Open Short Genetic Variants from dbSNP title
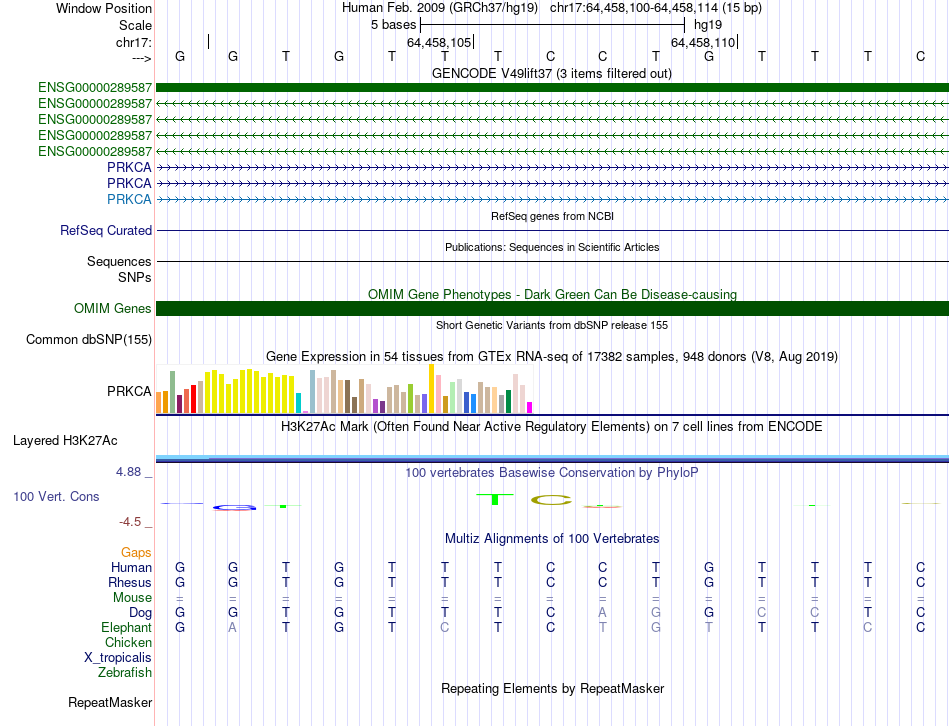 [552, 325]
